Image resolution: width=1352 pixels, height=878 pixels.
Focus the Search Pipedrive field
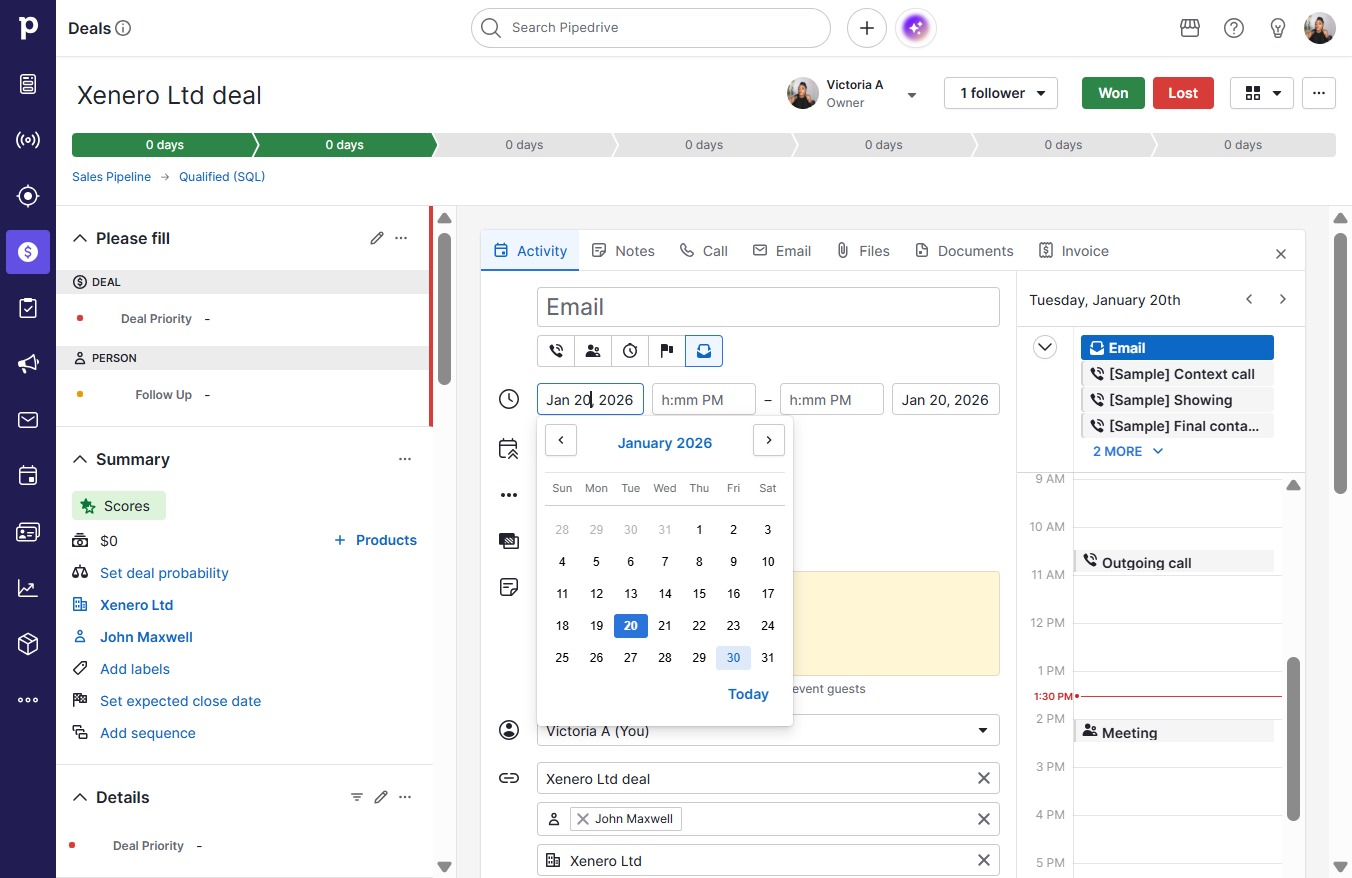point(651,28)
